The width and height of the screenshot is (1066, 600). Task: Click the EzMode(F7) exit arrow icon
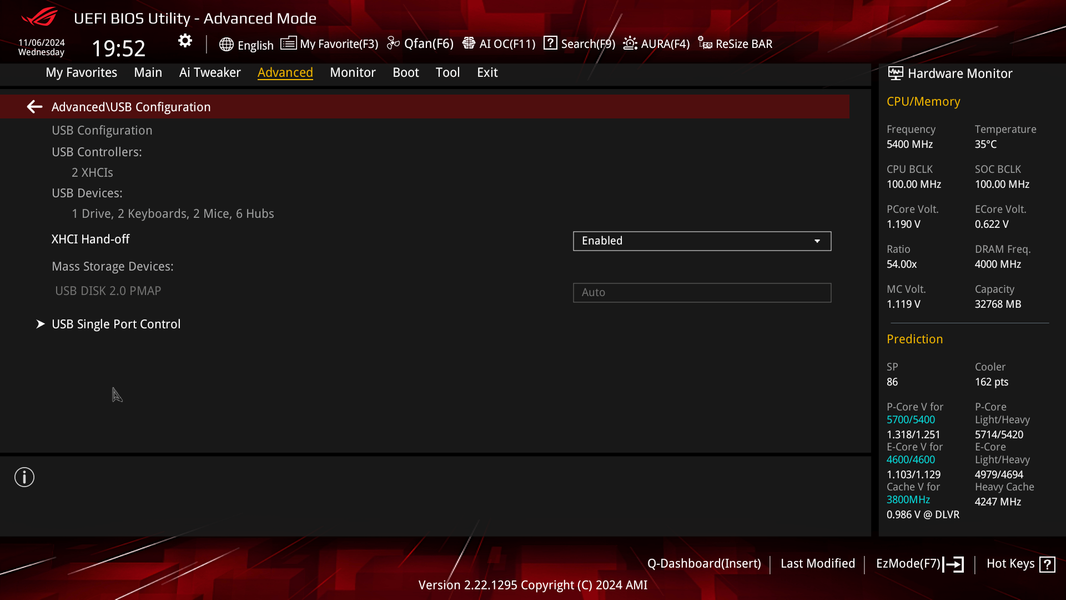953,564
